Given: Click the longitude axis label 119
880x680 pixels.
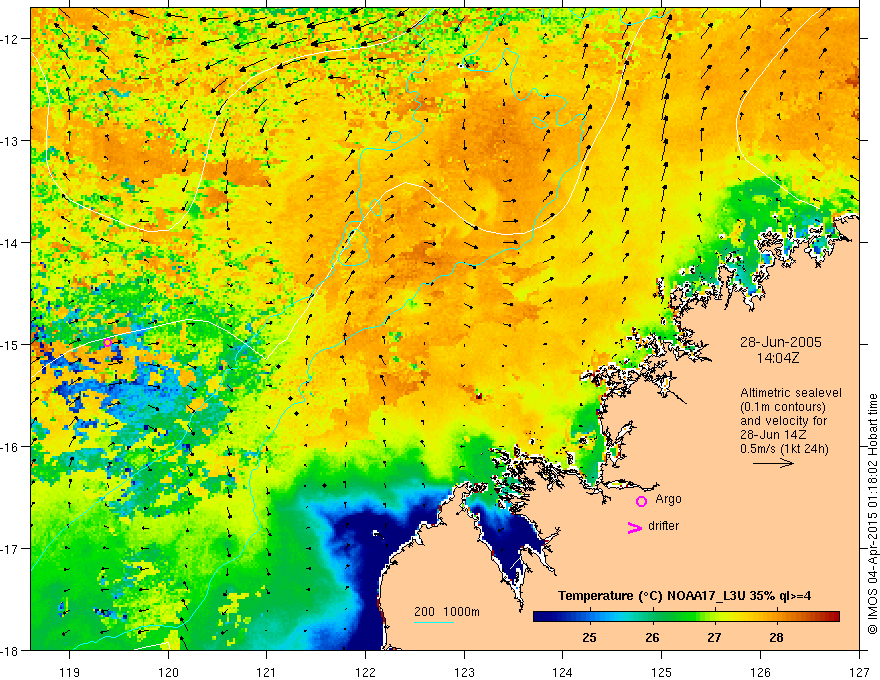Looking at the screenshot, I should 69,672.
